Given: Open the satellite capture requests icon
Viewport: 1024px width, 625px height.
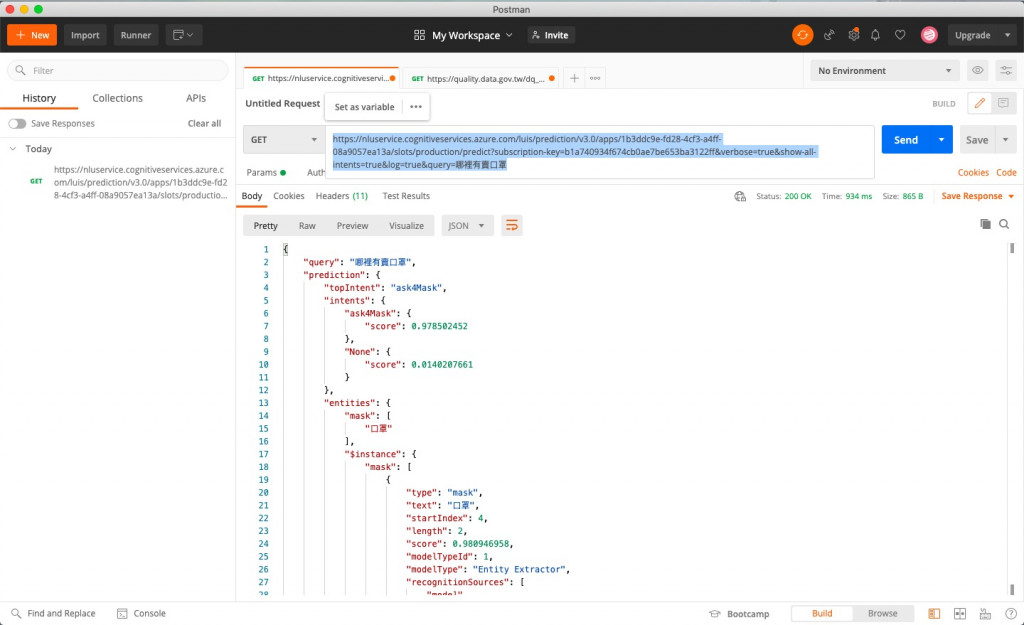Looking at the screenshot, I should [829, 35].
